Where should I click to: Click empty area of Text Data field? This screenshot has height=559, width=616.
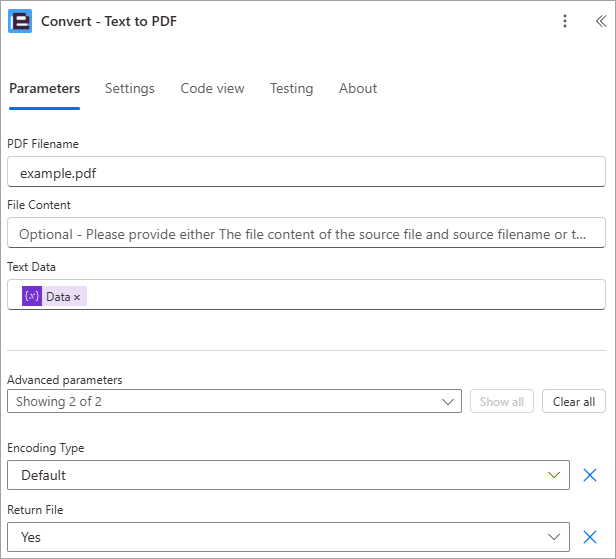(346, 295)
